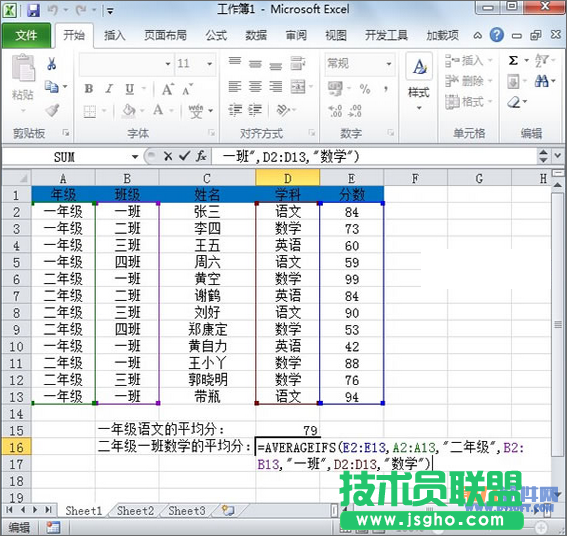Cancel formula entry with X button

click(168, 156)
